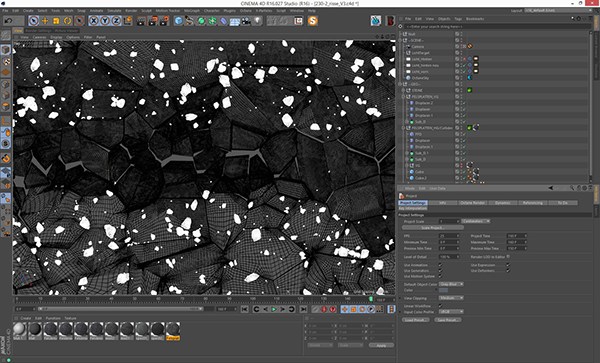Open Input Color Profile dropdown
Viewport: 600px width, 363px height.
click(x=451, y=312)
